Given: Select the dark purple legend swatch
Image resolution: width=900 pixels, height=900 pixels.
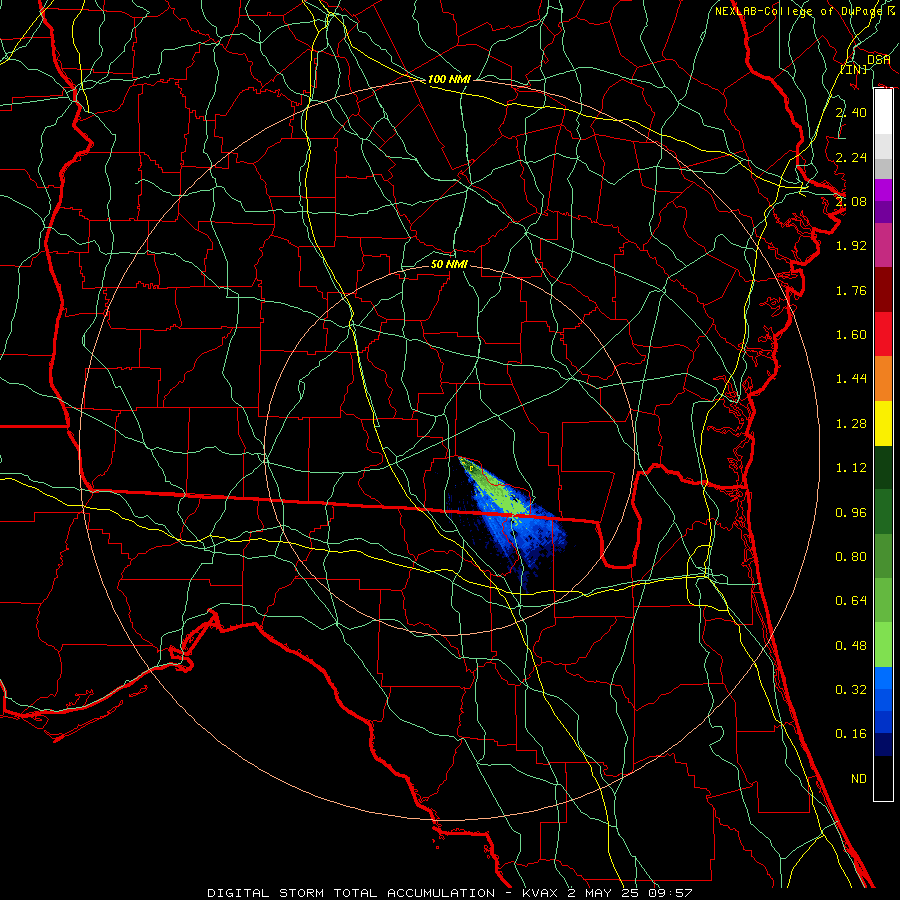Looking at the screenshot, I should click(883, 212).
